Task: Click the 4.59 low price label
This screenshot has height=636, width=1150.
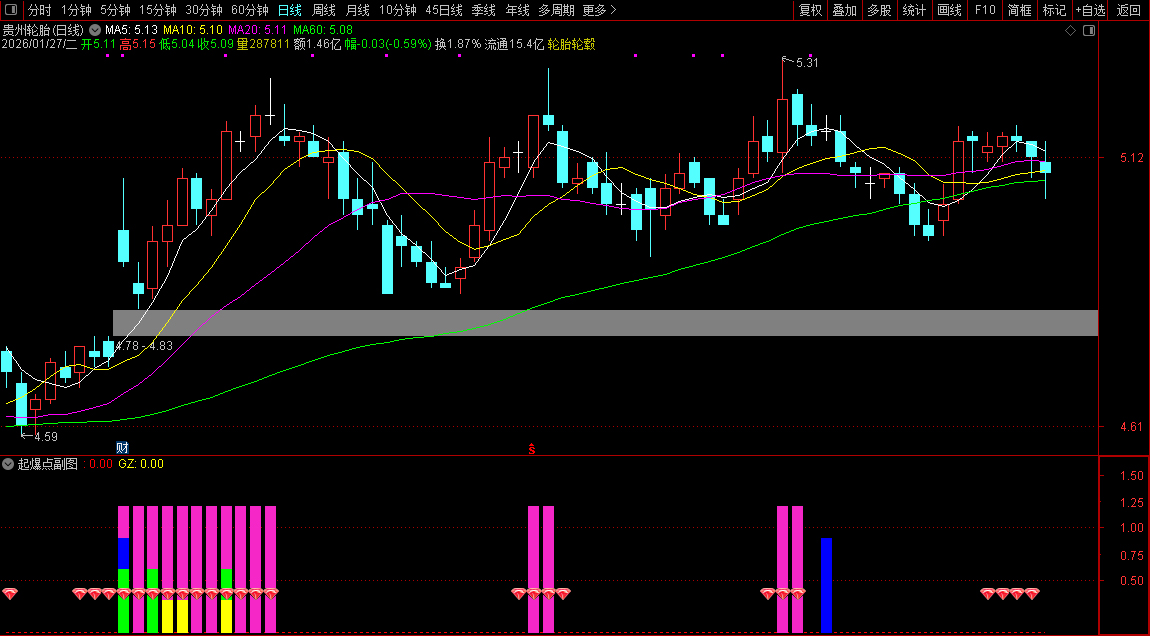Action: point(45,436)
